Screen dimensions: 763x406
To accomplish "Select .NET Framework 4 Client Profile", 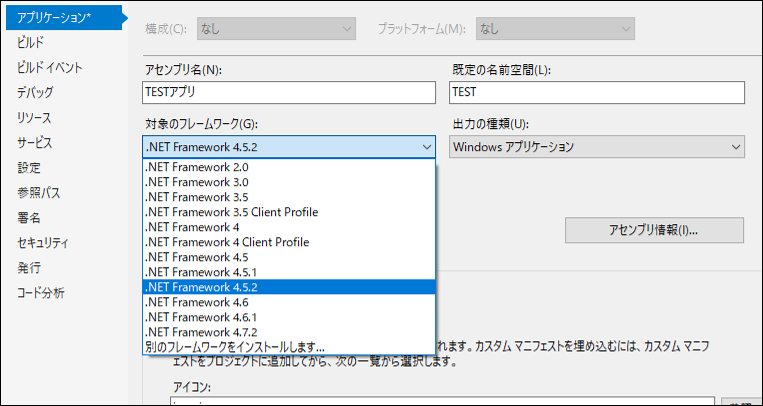I will coord(289,242).
